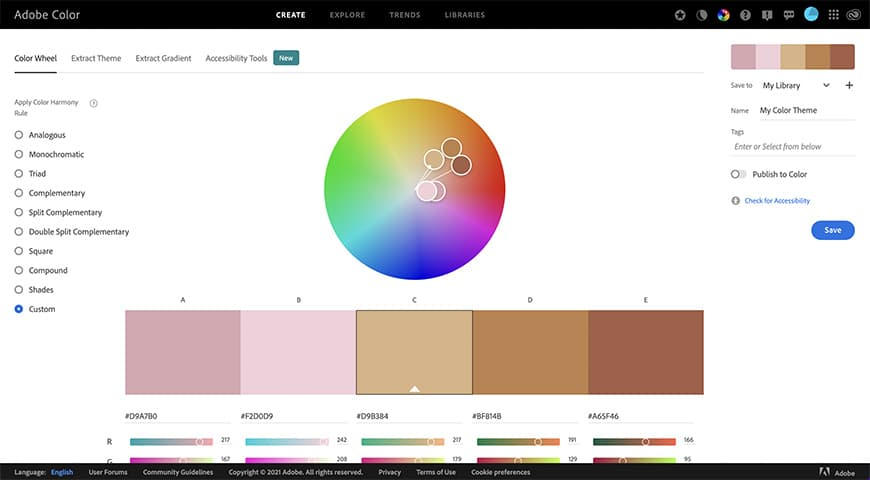The width and height of the screenshot is (870, 480).
Task: Select color swatch C tan
Action: click(x=414, y=352)
